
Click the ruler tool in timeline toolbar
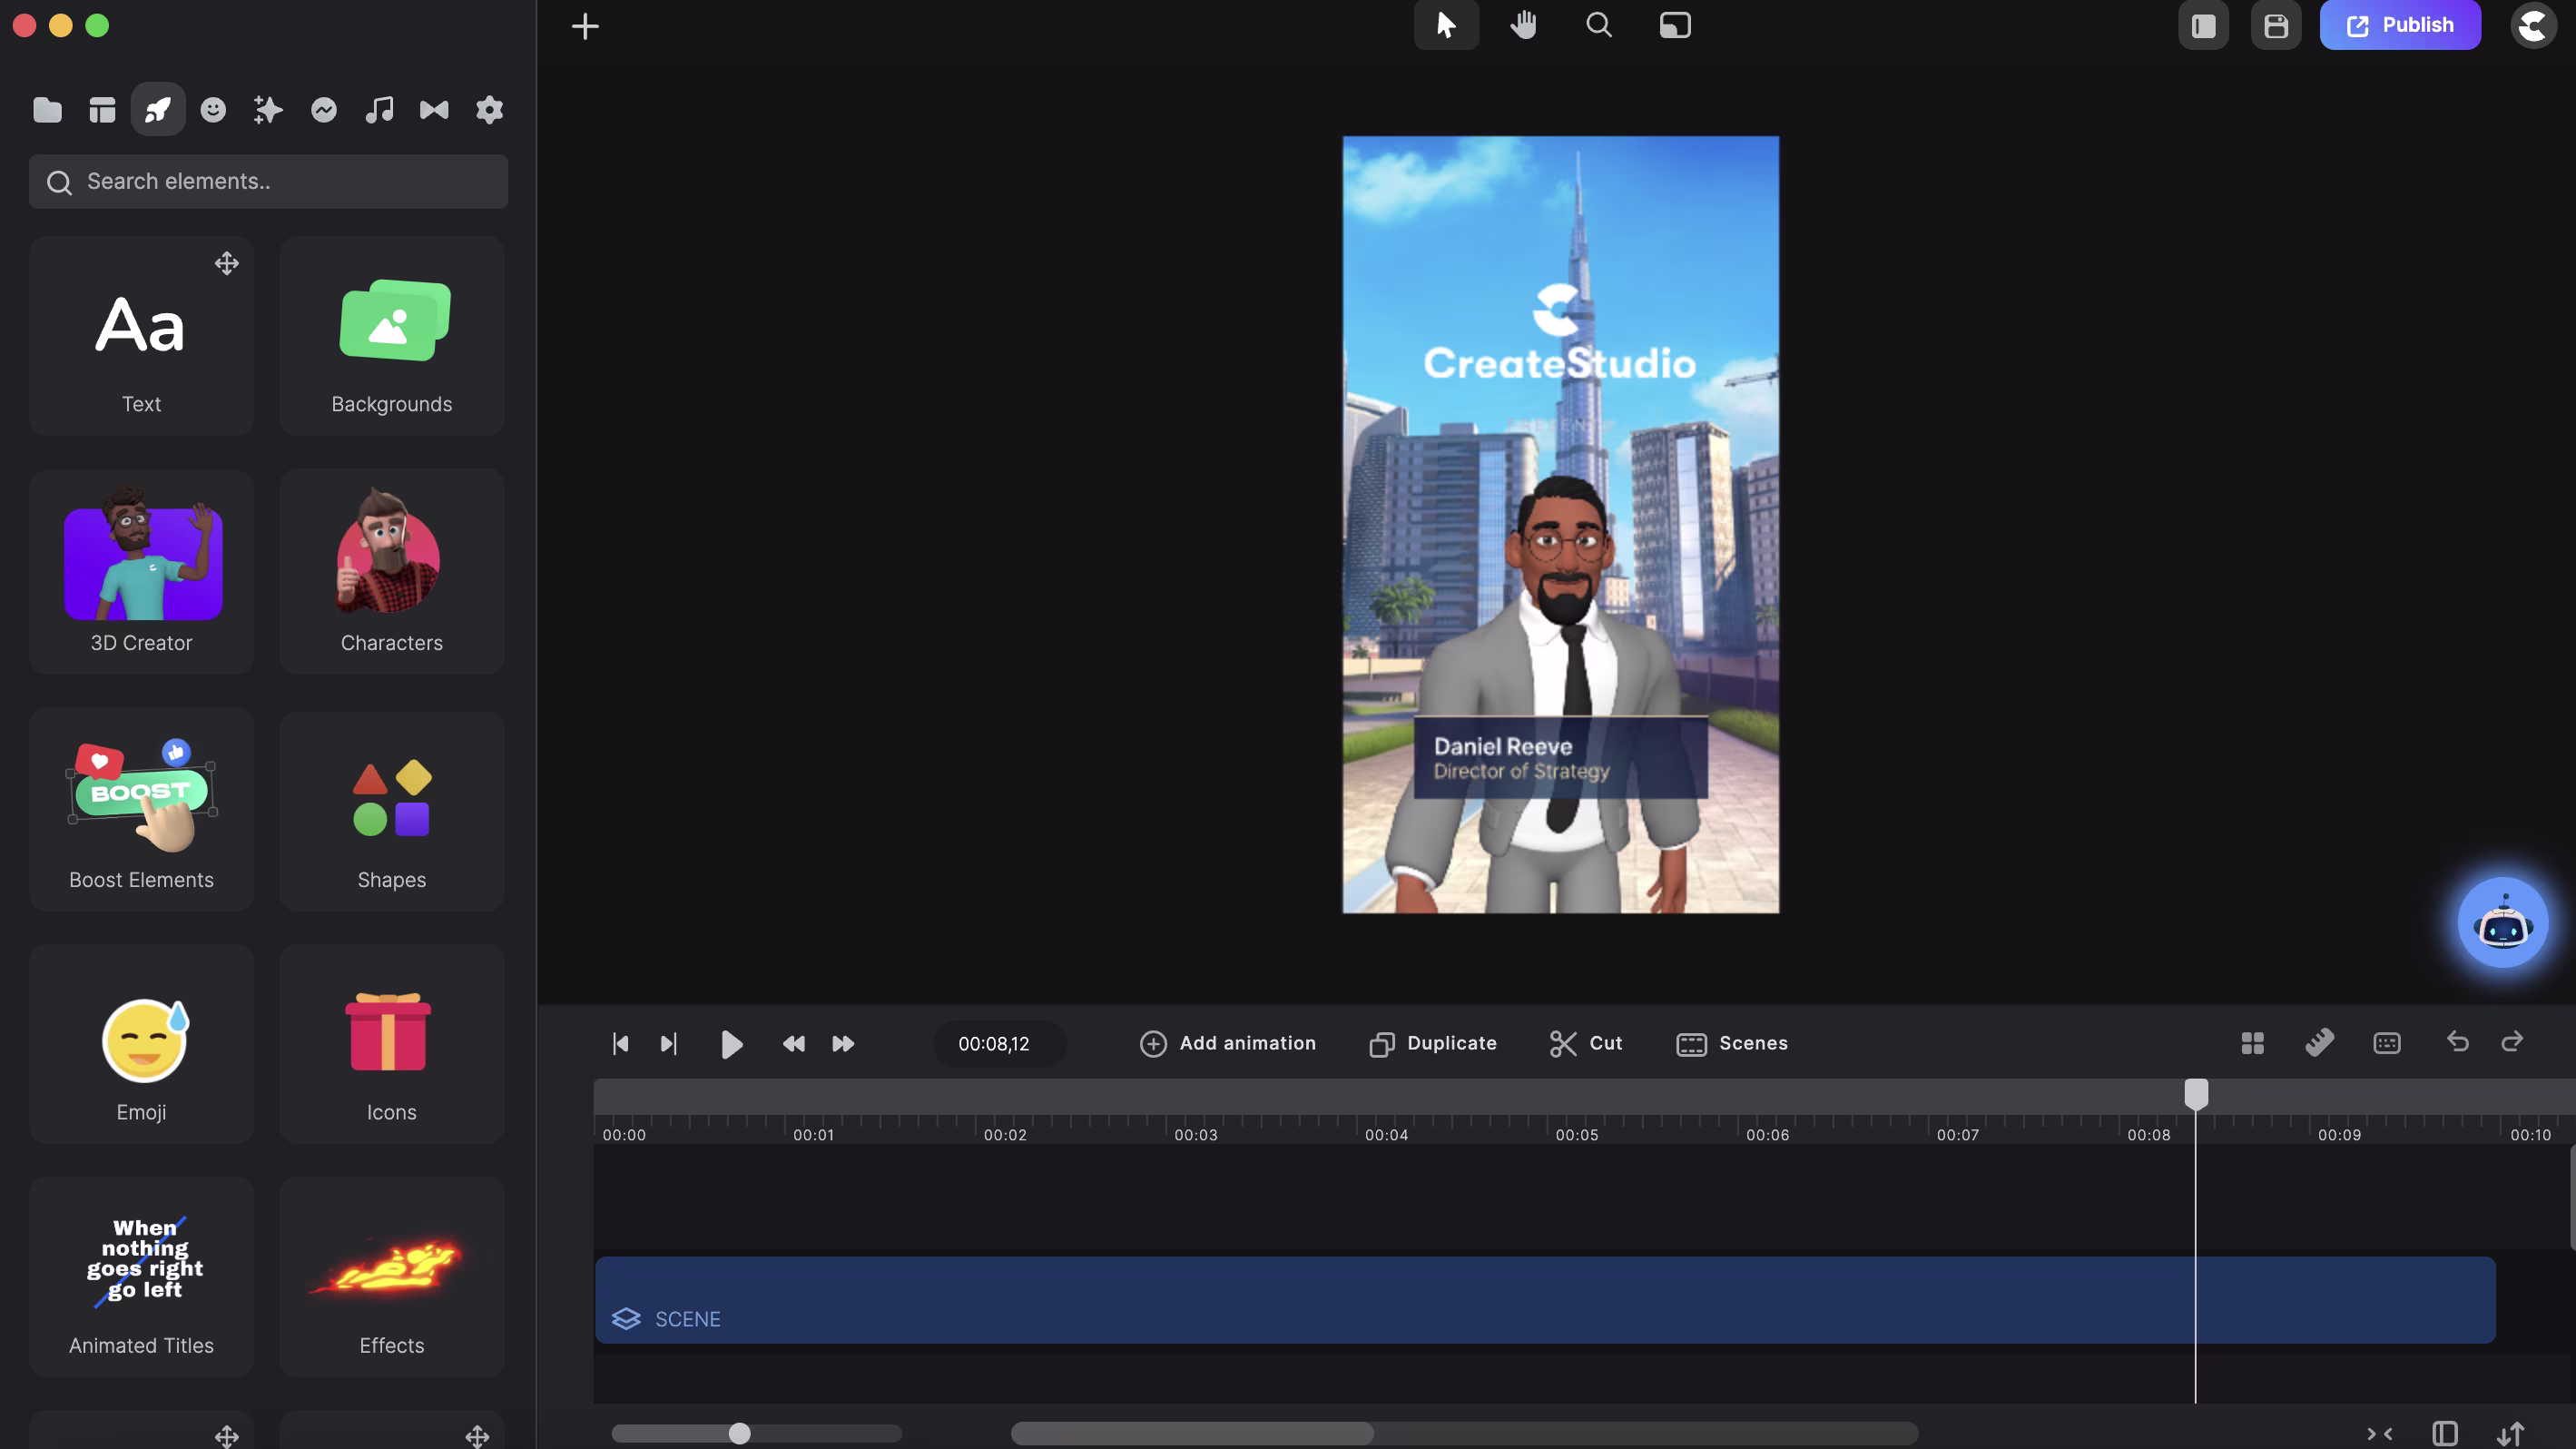2319,1043
